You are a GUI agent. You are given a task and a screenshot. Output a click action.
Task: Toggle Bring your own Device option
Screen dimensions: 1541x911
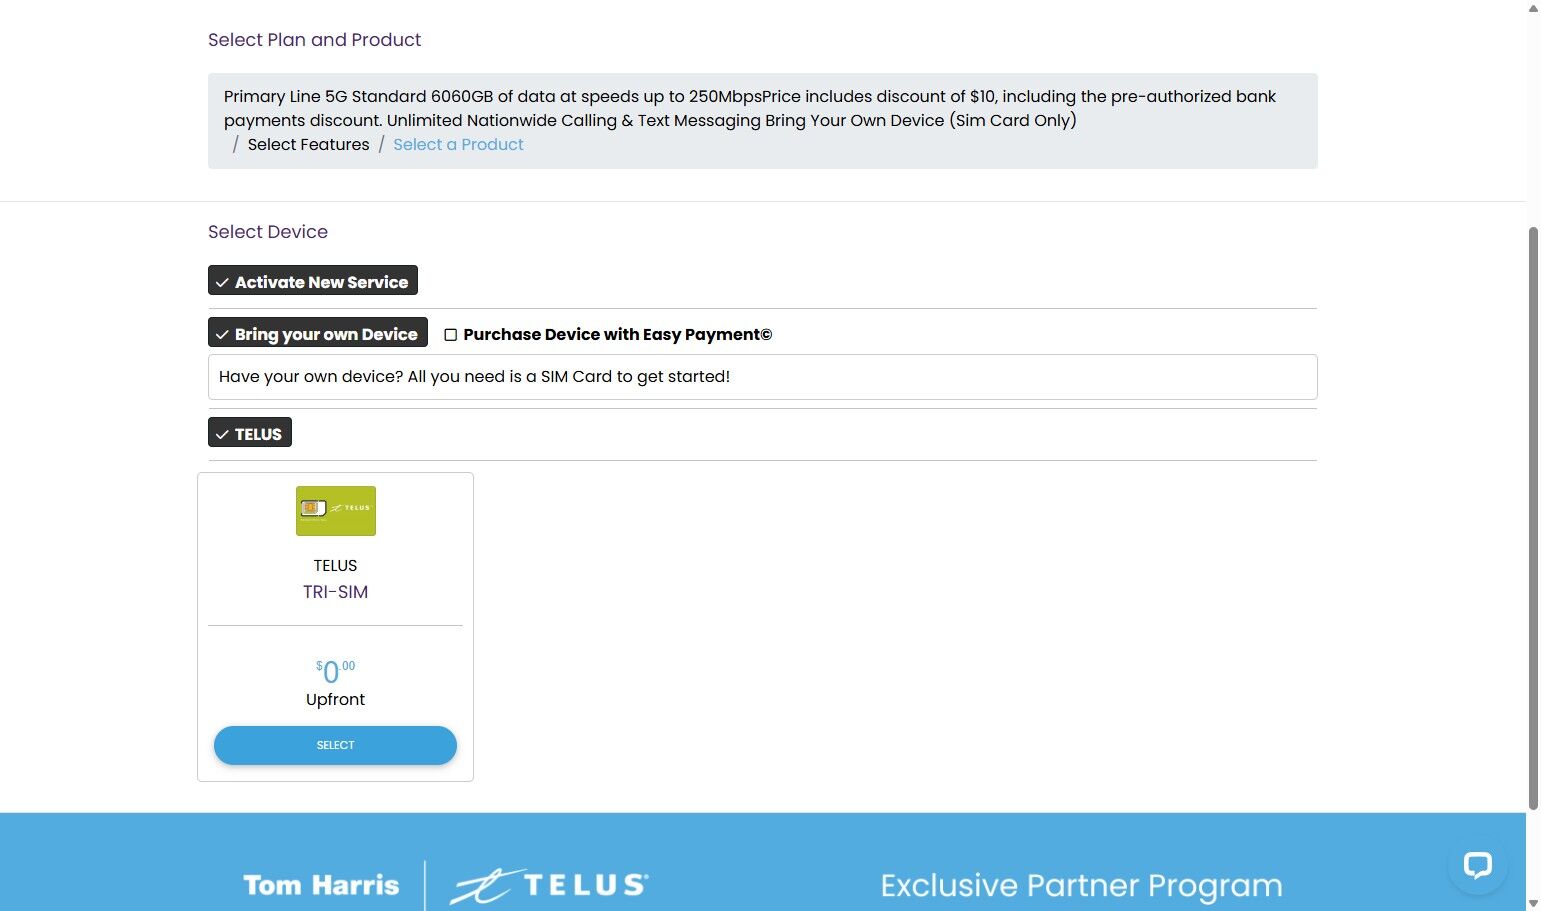click(318, 333)
